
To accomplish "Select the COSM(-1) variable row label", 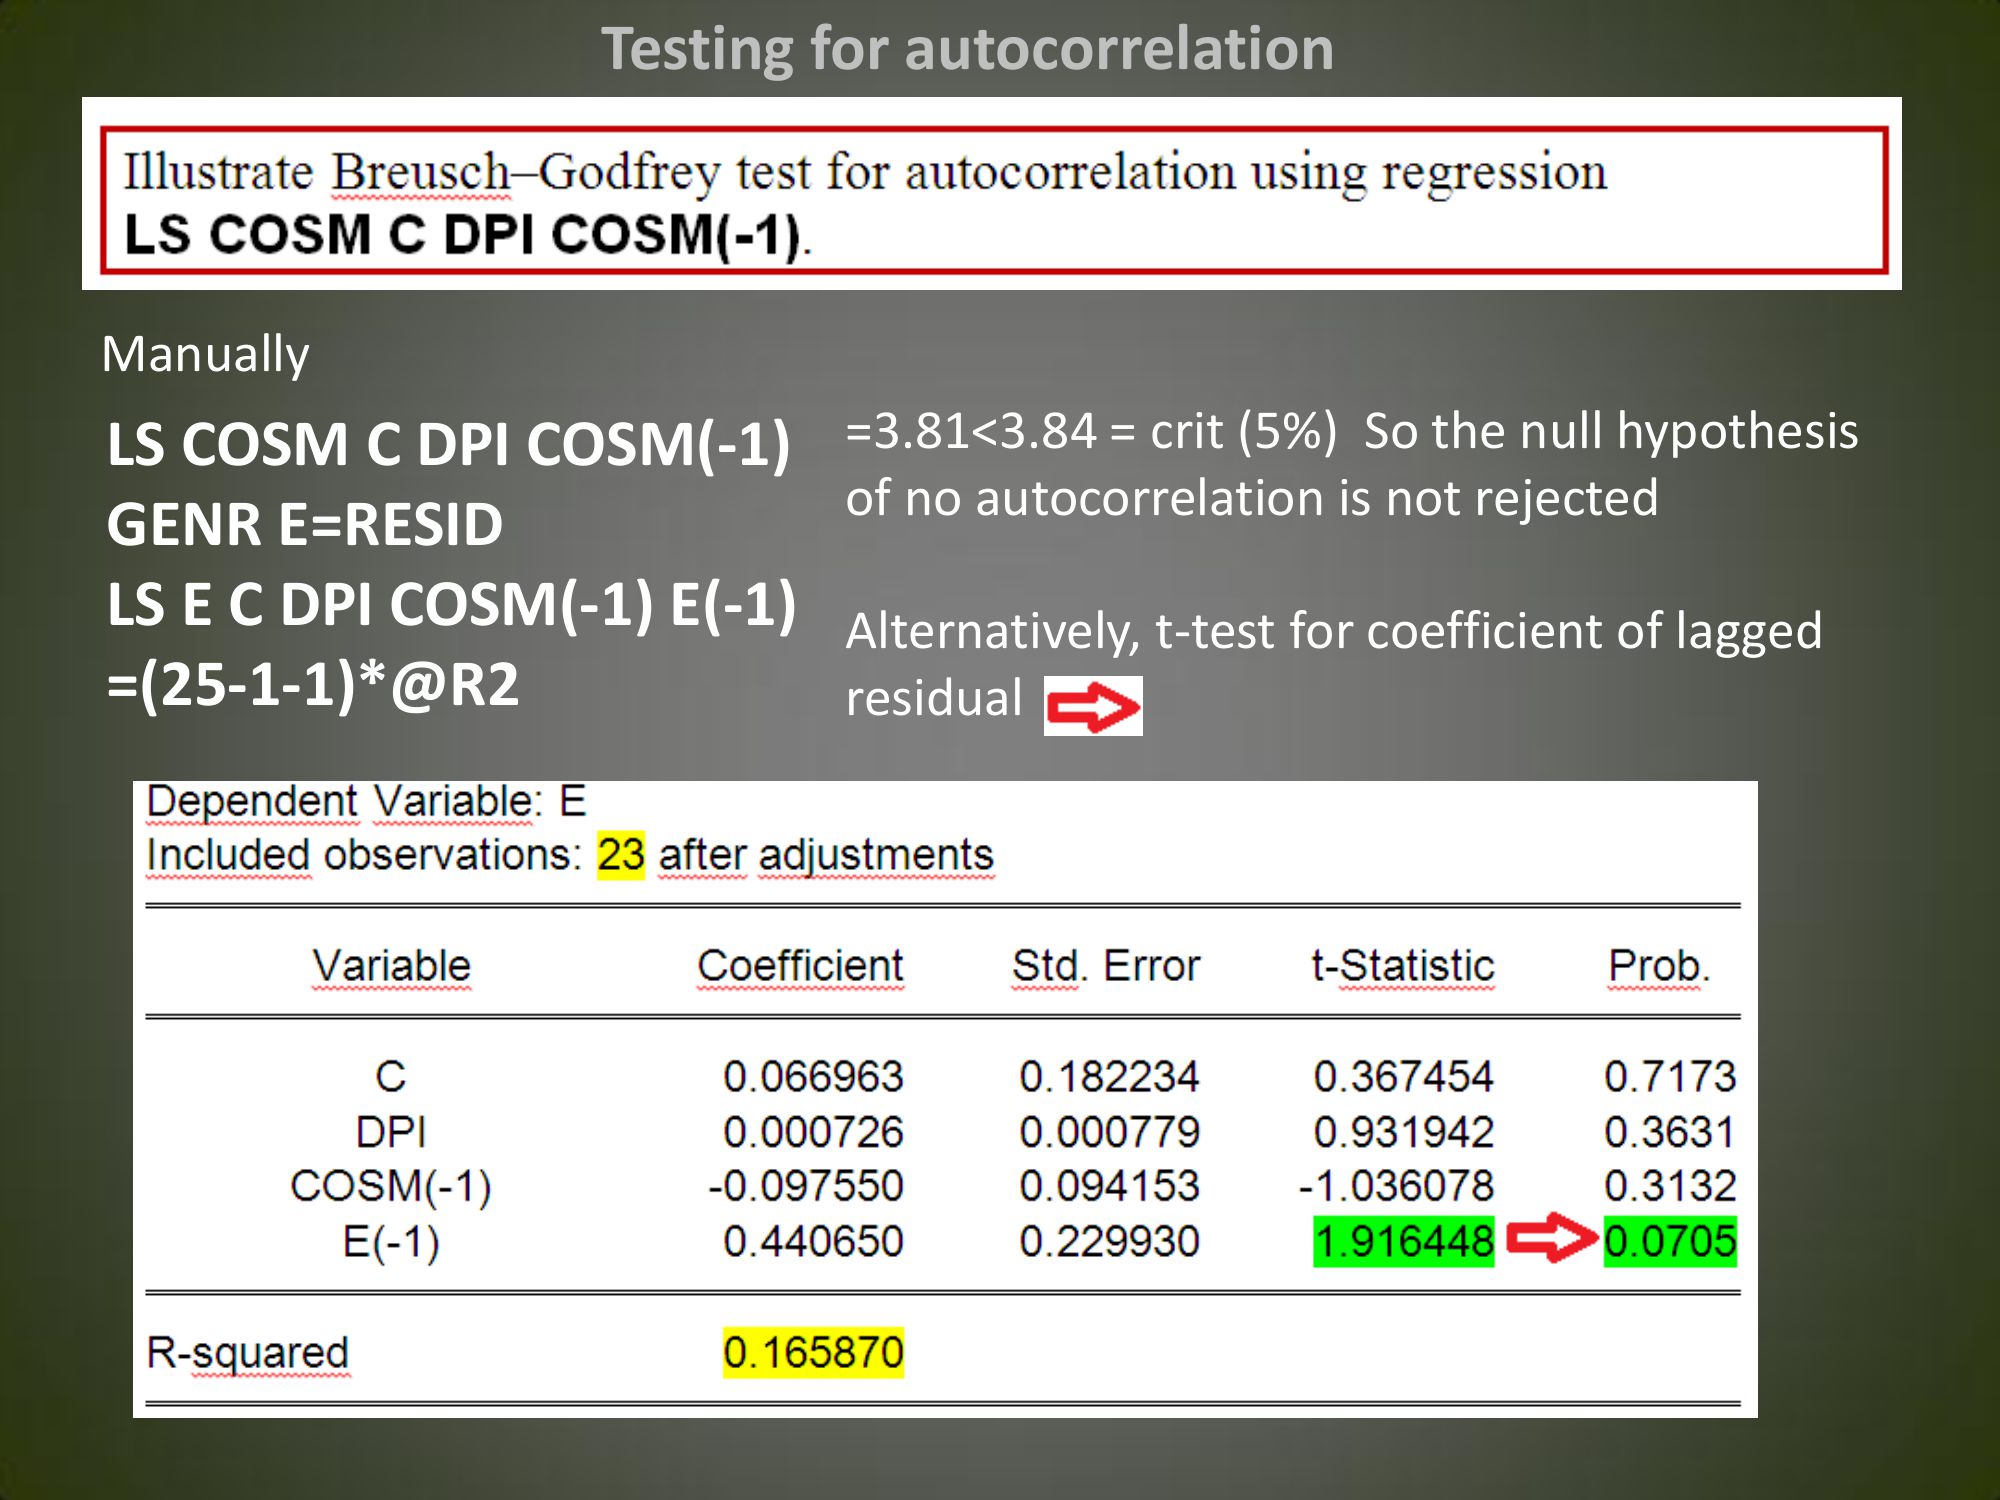I will click(x=391, y=1186).
